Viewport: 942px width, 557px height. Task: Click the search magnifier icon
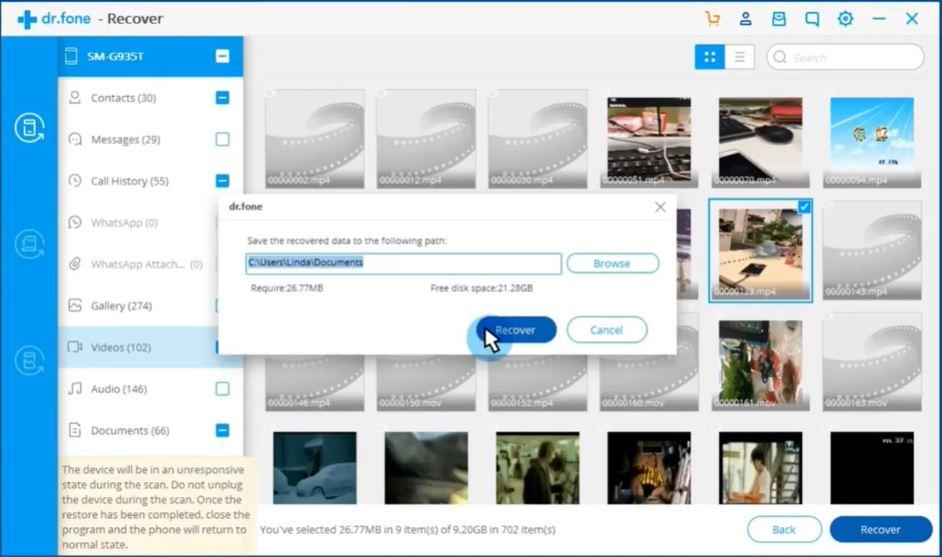pyautogui.click(x=780, y=57)
